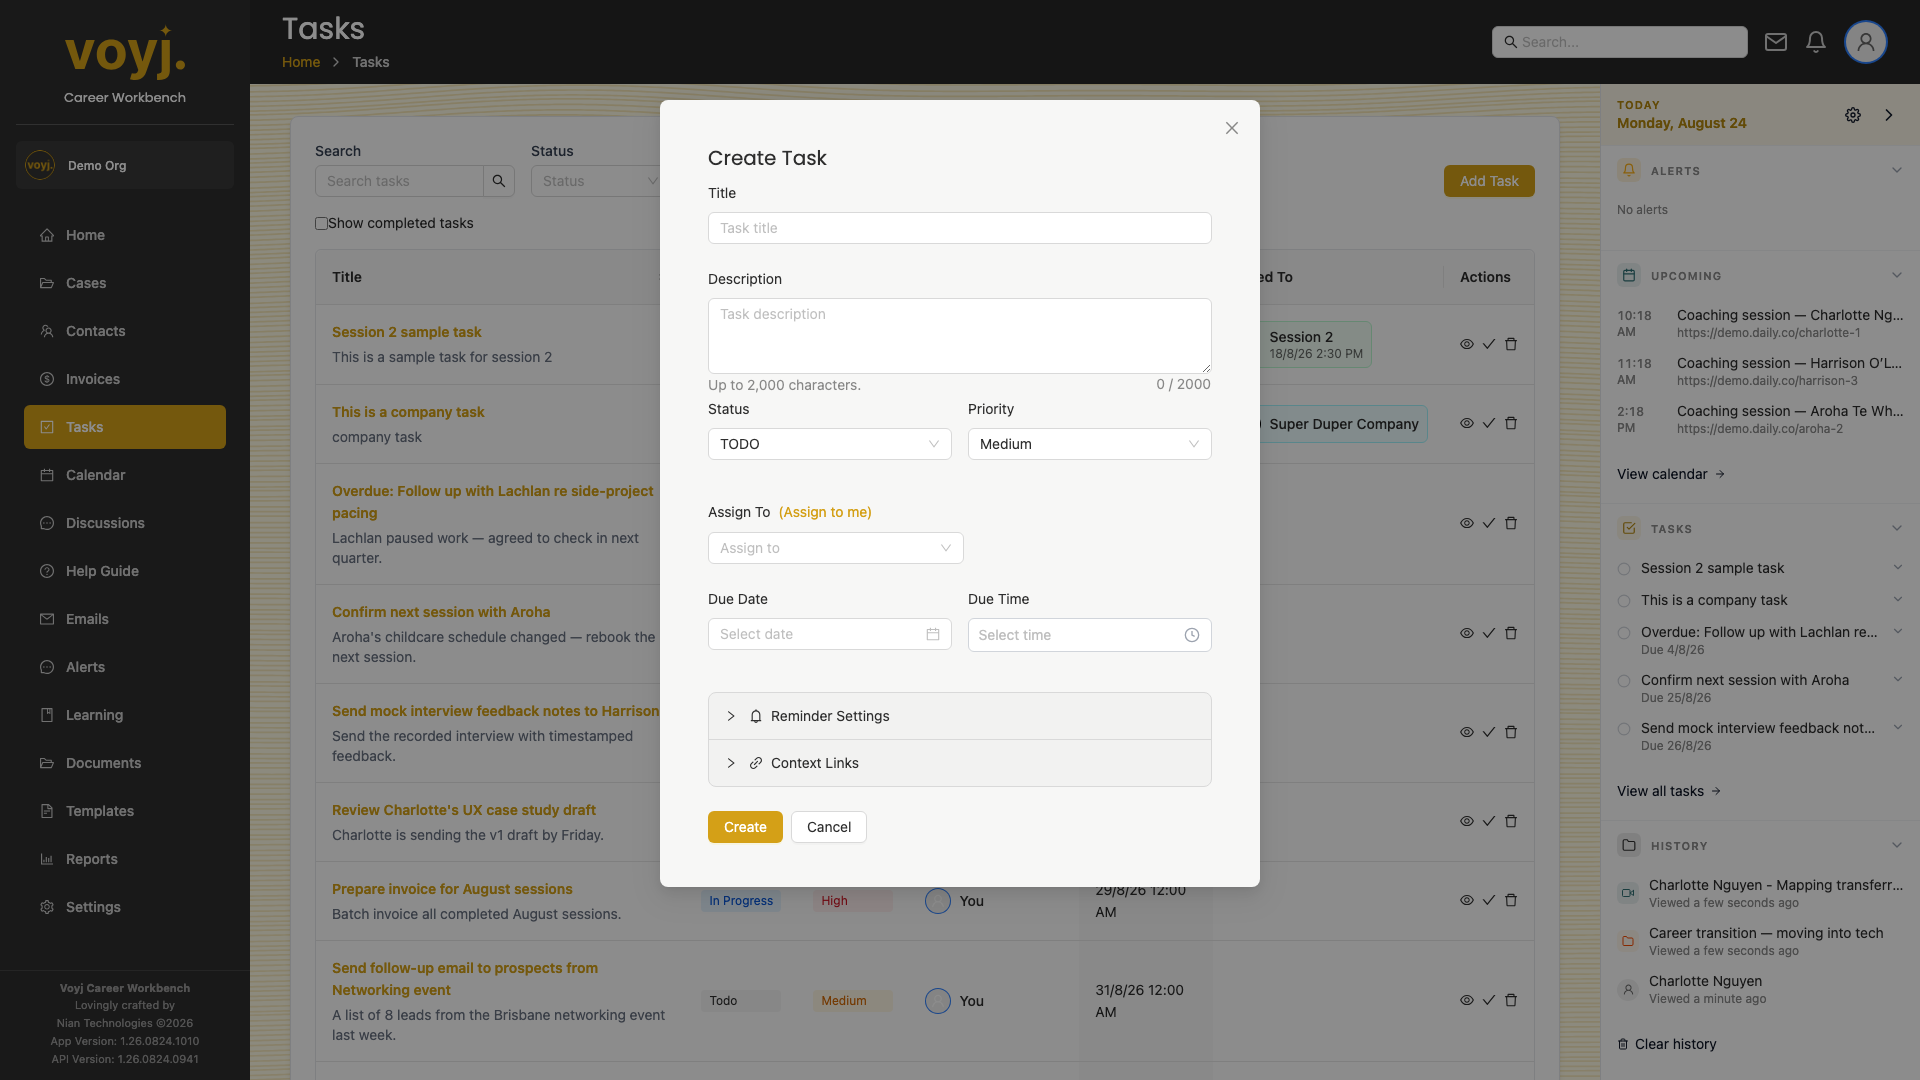Delete the Prepare invoice for August sessions task

(x=1511, y=900)
